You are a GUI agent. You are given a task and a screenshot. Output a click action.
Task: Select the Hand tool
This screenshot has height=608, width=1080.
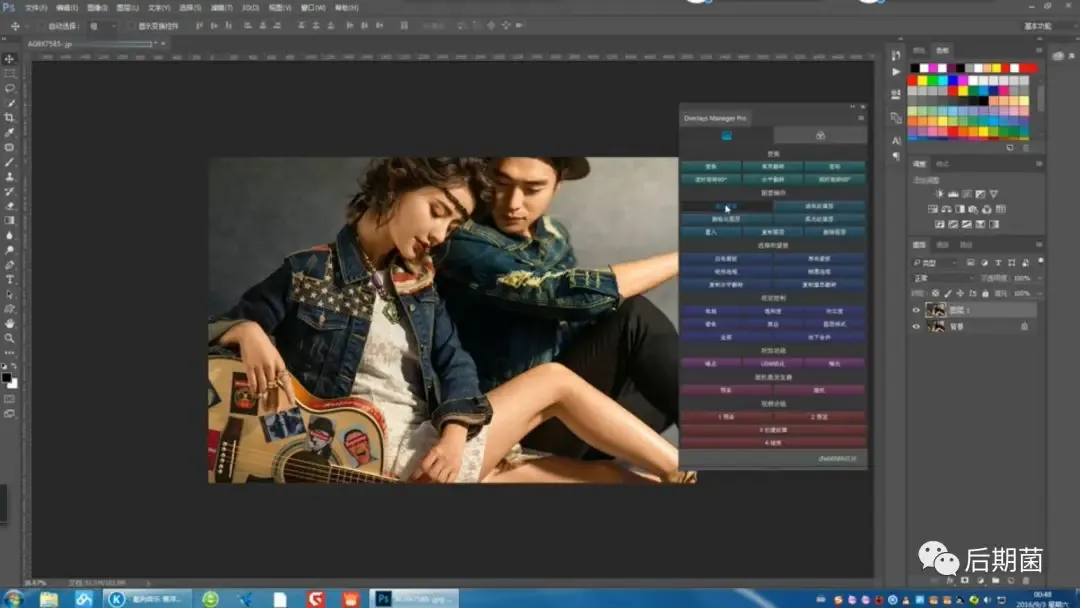click(10, 323)
